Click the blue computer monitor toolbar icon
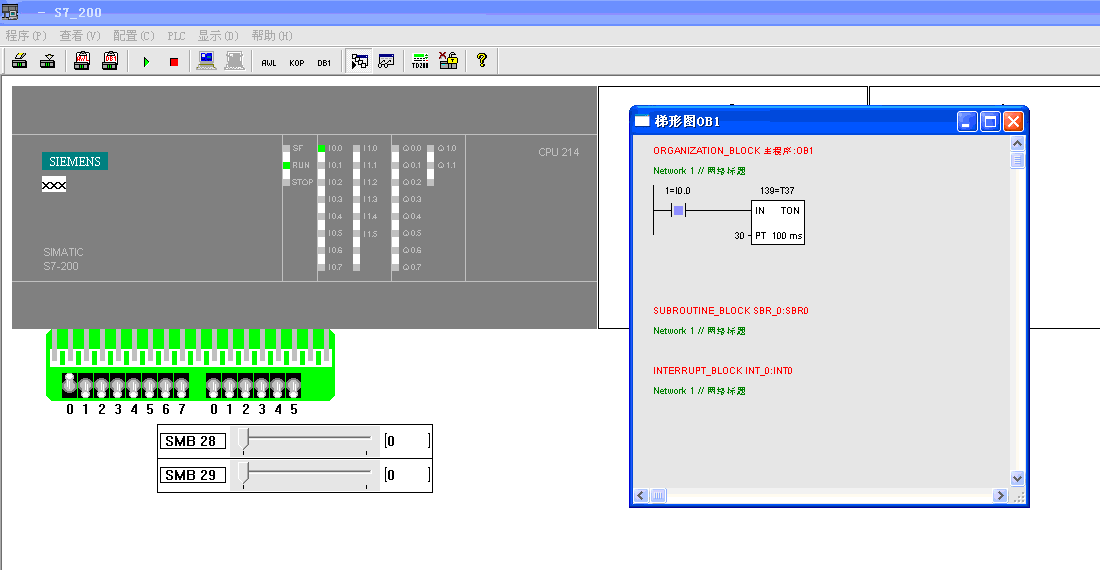The image size is (1100, 570). (206, 61)
